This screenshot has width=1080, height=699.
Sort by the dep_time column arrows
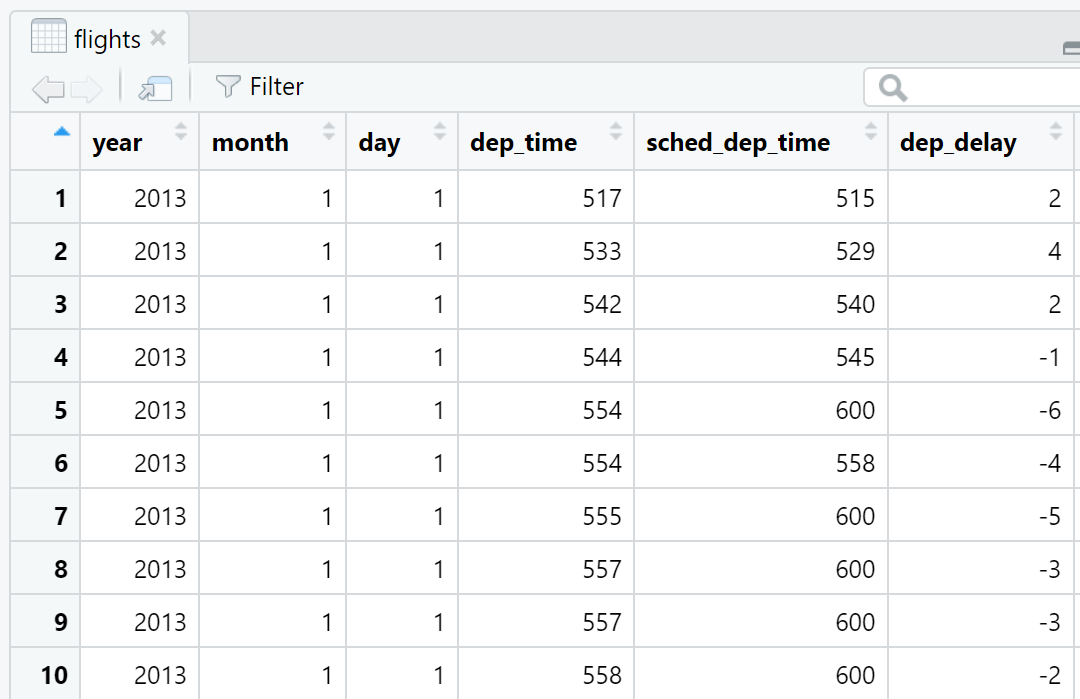pyautogui.click(x=614, y=132)
